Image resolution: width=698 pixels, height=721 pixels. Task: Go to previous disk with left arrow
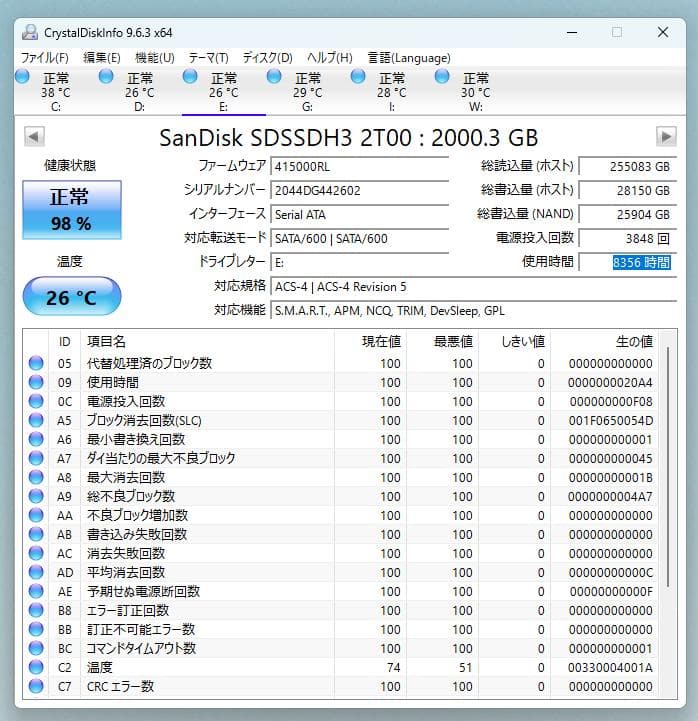click(x=34, y=137)
